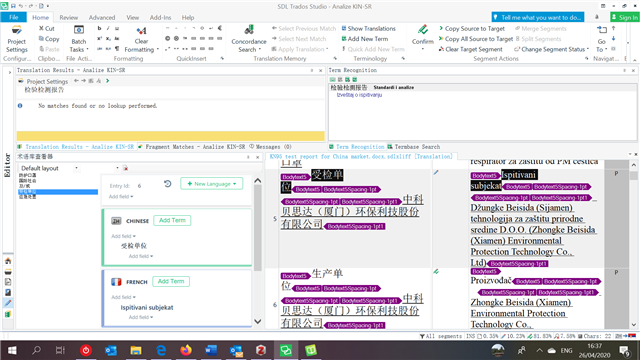640x360 pixels.
Task: Click the red delete-entry icon in termbase viewer
Action: [125, 168]
